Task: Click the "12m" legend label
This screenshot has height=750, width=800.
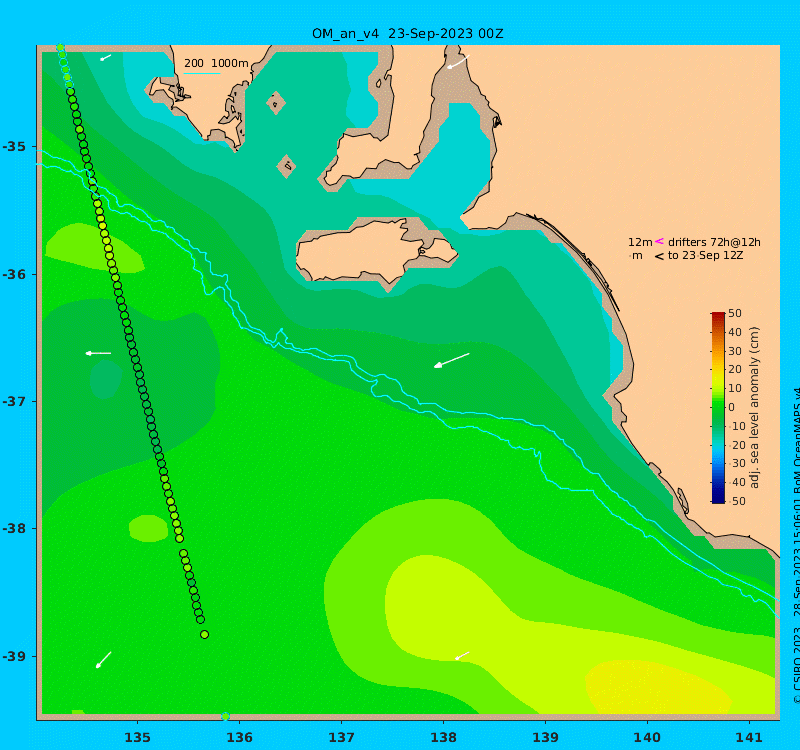Action: click(640, 242)
